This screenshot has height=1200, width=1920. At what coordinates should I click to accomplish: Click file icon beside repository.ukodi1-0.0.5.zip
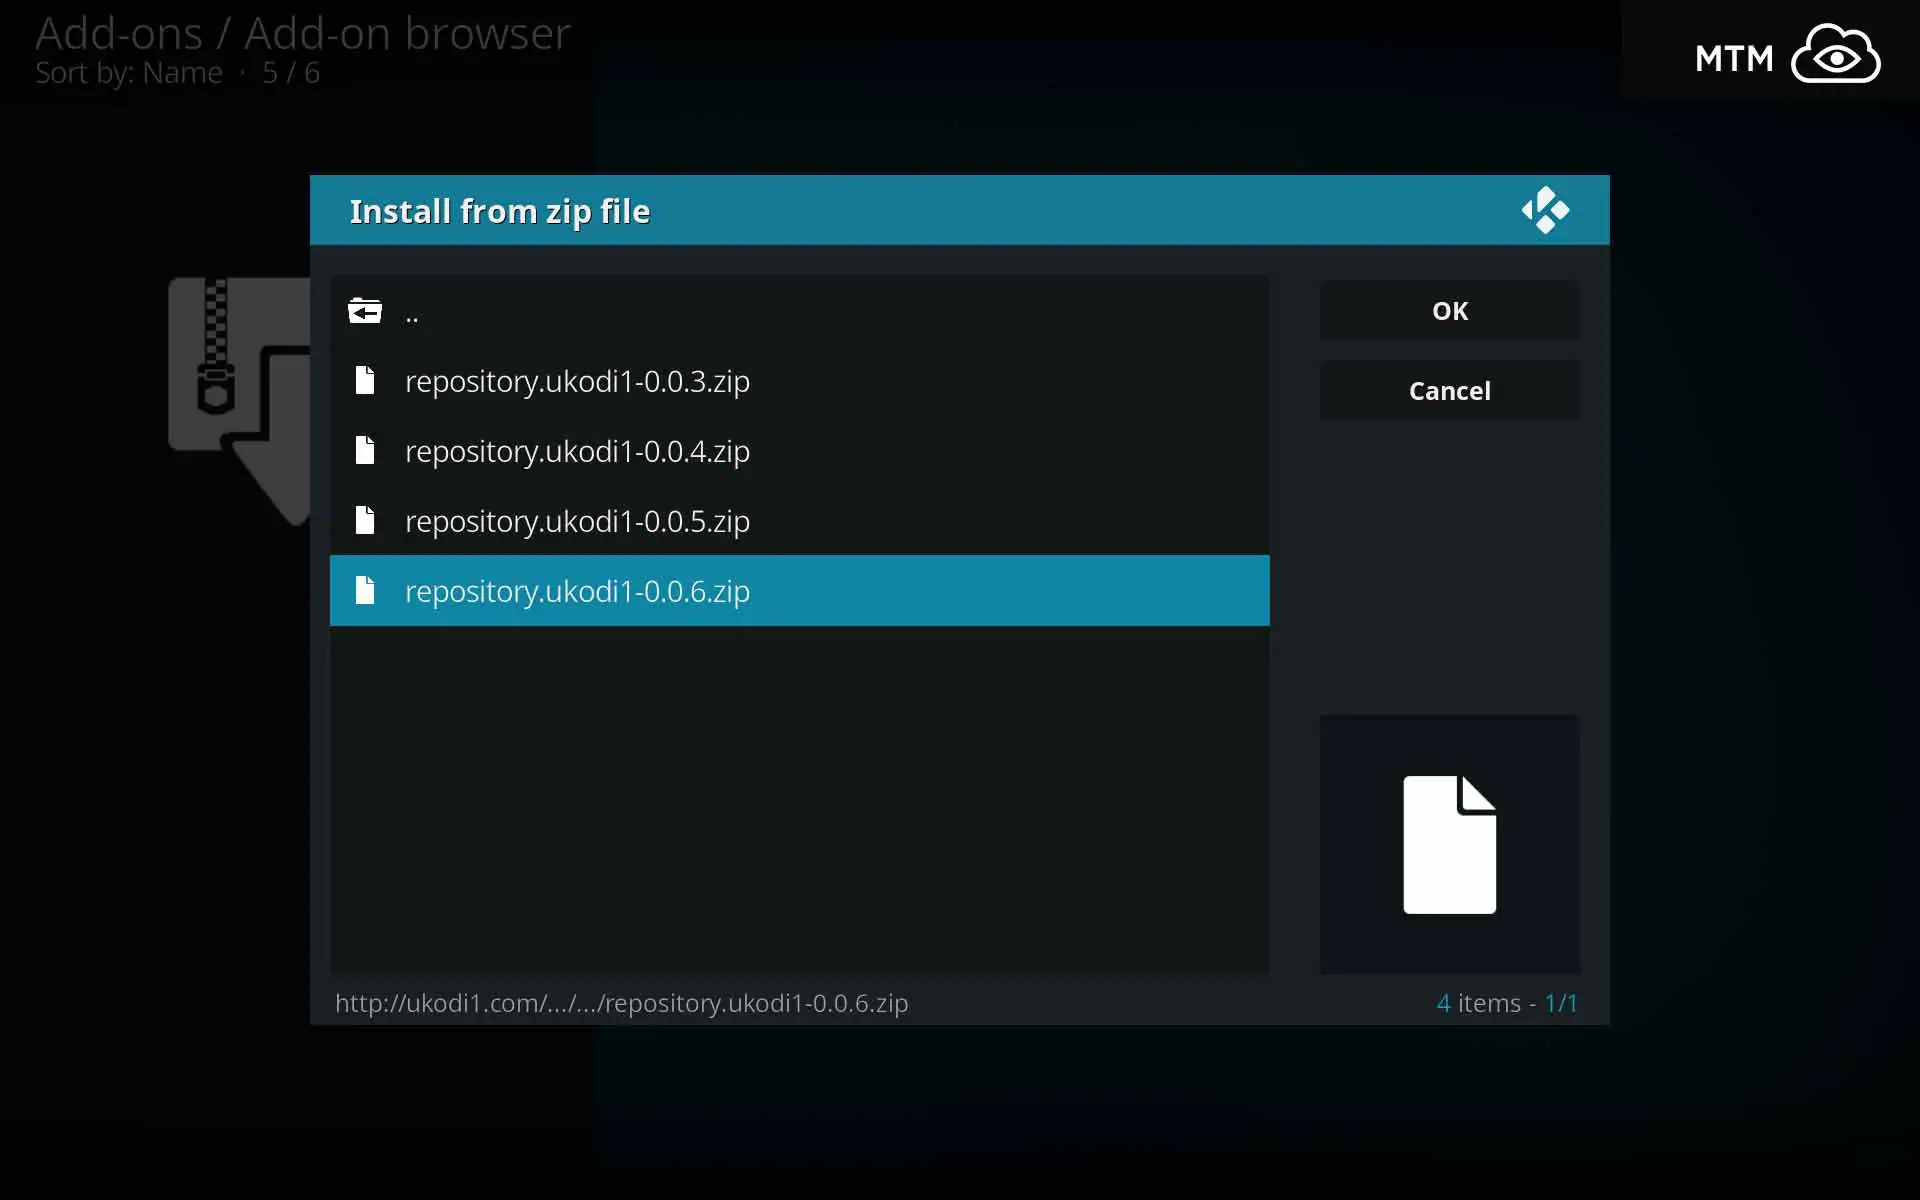tap(365, 521)
